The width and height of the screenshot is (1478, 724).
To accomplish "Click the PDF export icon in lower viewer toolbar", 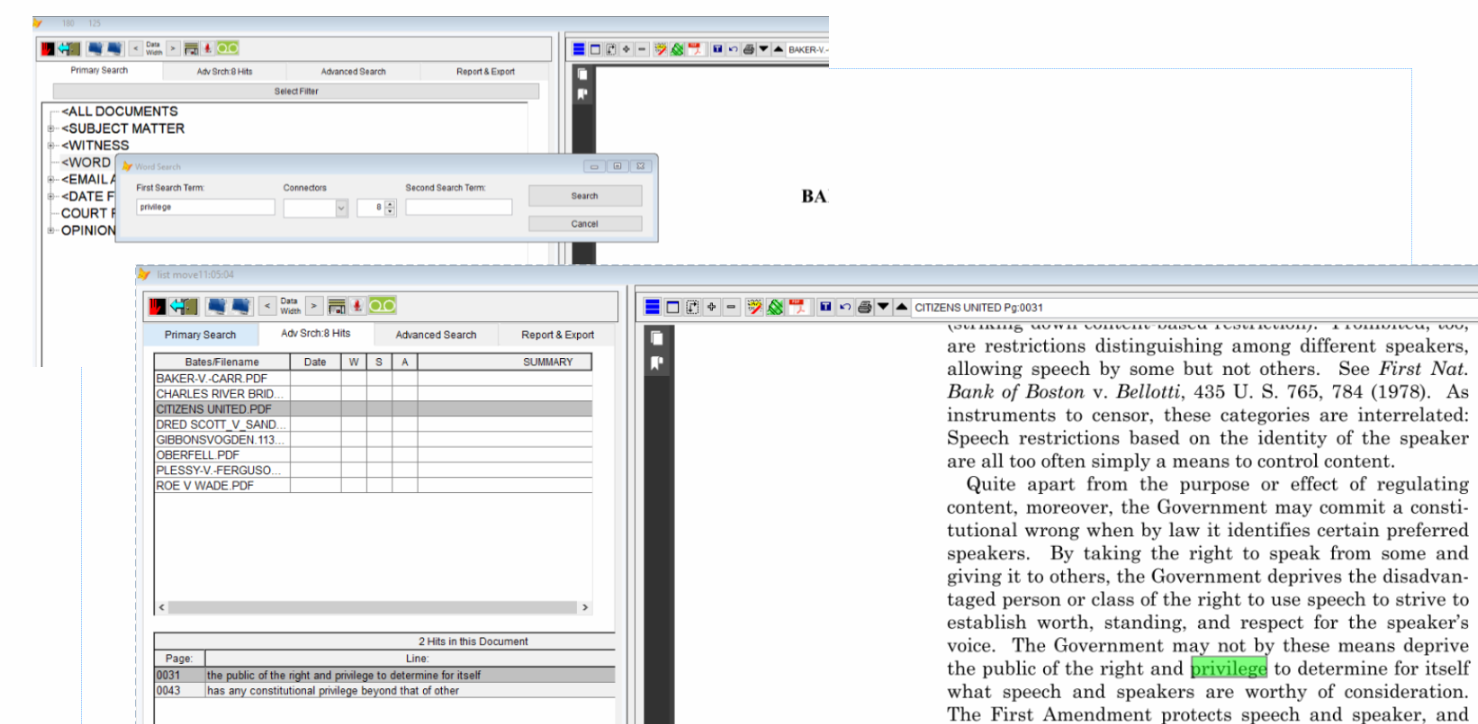I will (x=797, y=307).
